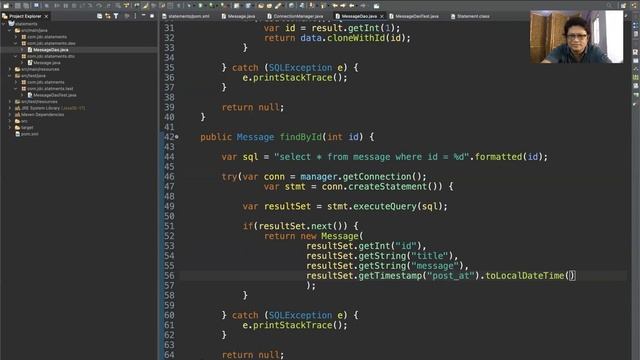Screen dimensions: 640x360
Task: Click the Back navigation arrow in the toolbar
Action: [351, 6]
